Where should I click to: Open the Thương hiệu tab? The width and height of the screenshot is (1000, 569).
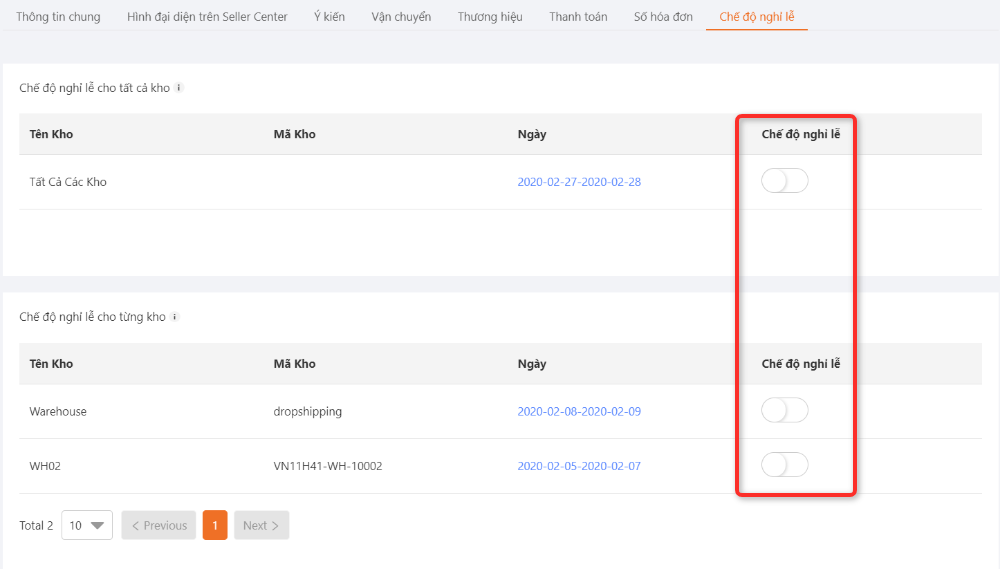490,17
